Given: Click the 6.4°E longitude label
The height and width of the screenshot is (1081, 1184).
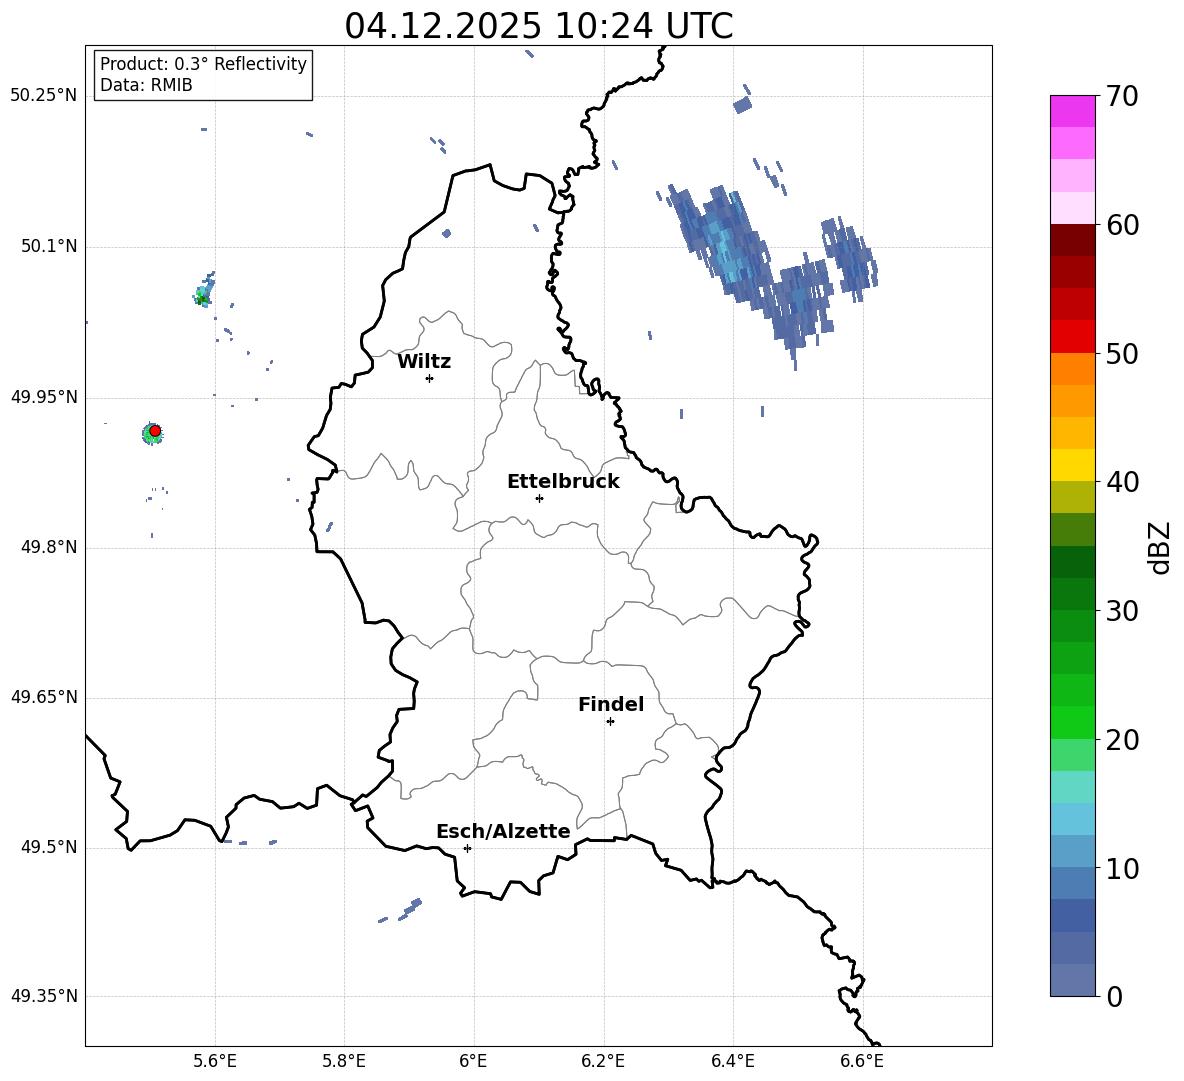Looking at the screenshot, I should pyautogui.click(x=732, y=1062).
